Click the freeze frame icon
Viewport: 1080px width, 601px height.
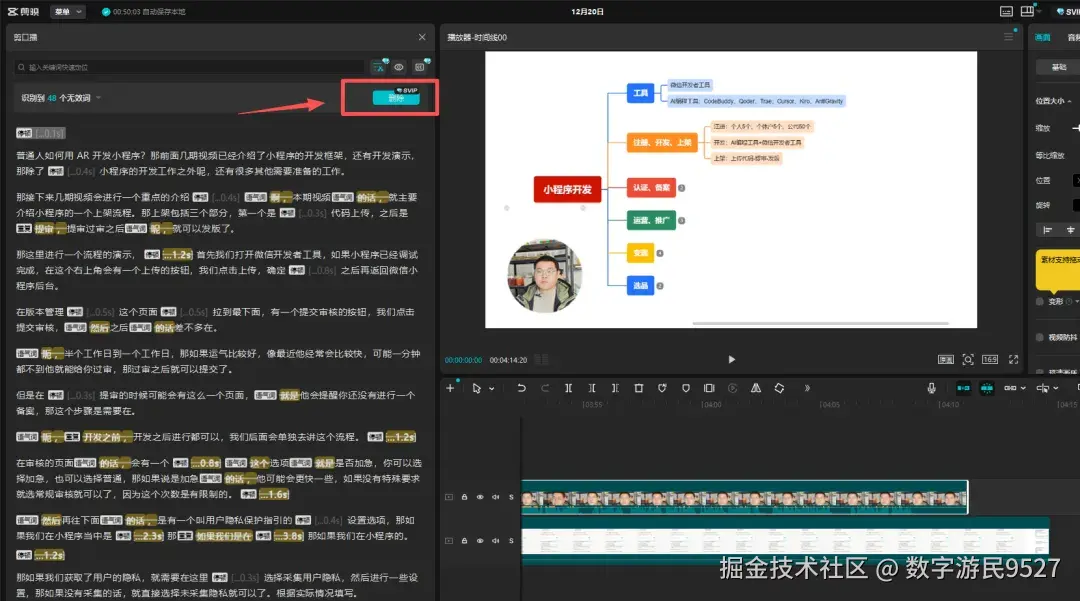[709, 388]
